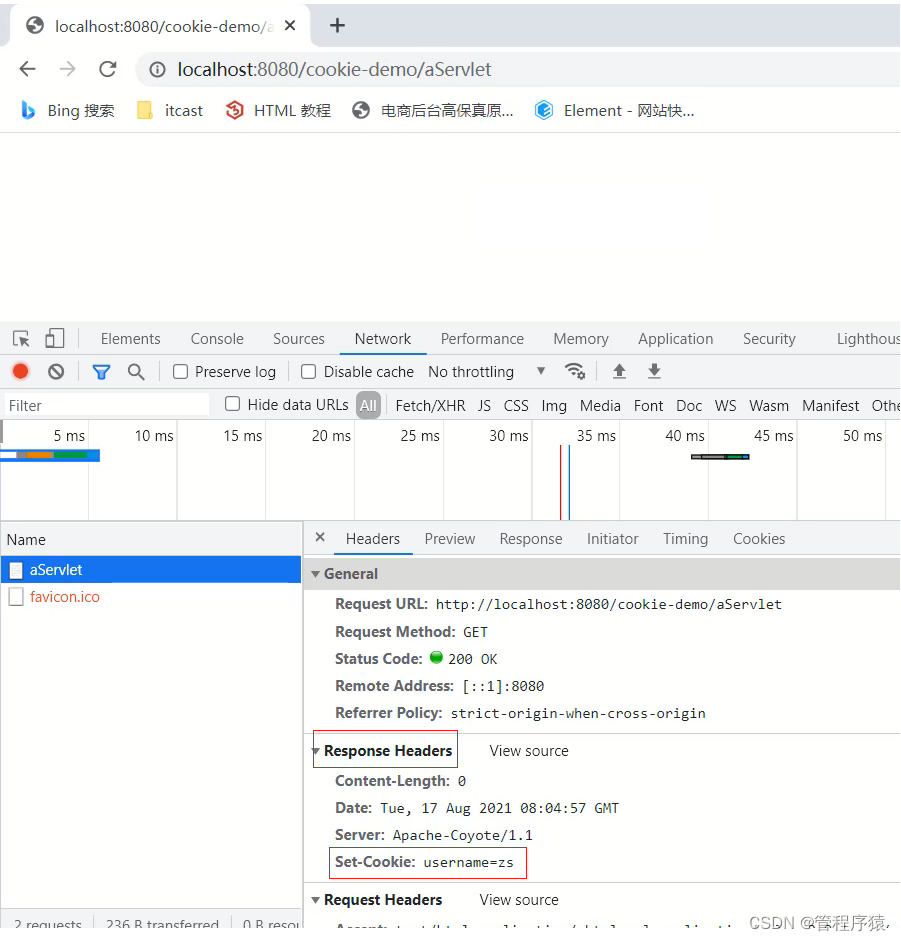The width and height of the screenshot is (901, 941).
Task: Switch to the Performance panel tab
Action: [482, 339]
